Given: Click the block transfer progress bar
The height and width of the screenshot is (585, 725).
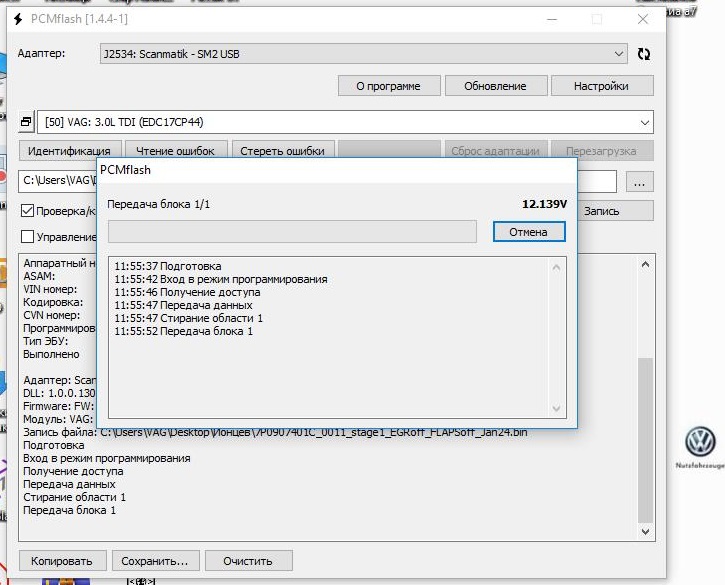Looking at the screenshot, I should pyautogui.click(x=292, y=231).
